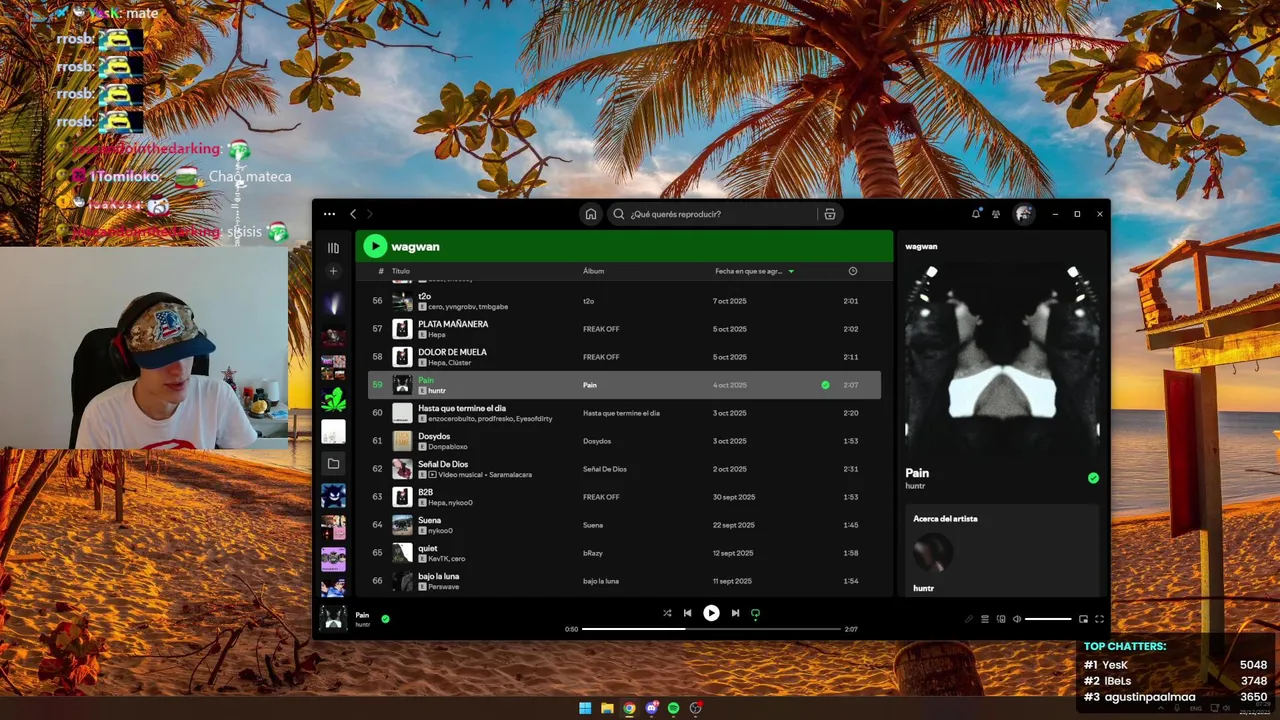Image resolution: width=1280 pixels, height=720 pixels.
Task: Play the wagwan playlist with green button
Action: [x=375, y=246]
